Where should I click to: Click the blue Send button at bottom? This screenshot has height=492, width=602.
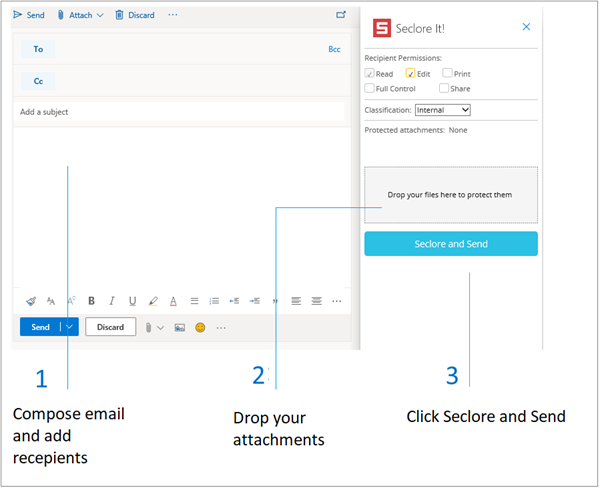[40, 328]
